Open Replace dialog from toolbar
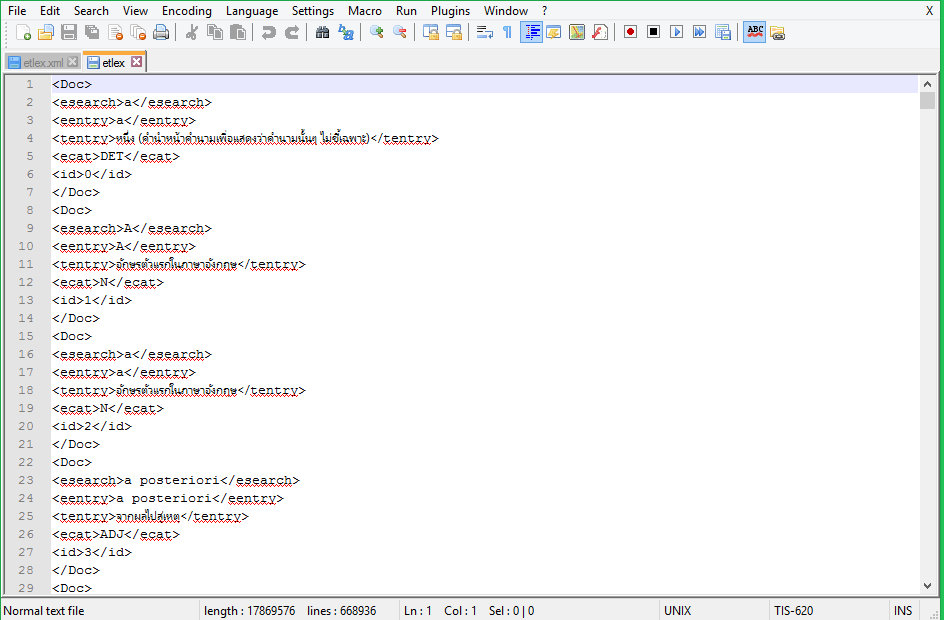Viewport: 944px width, 620px height. click(x=346, y=33)
